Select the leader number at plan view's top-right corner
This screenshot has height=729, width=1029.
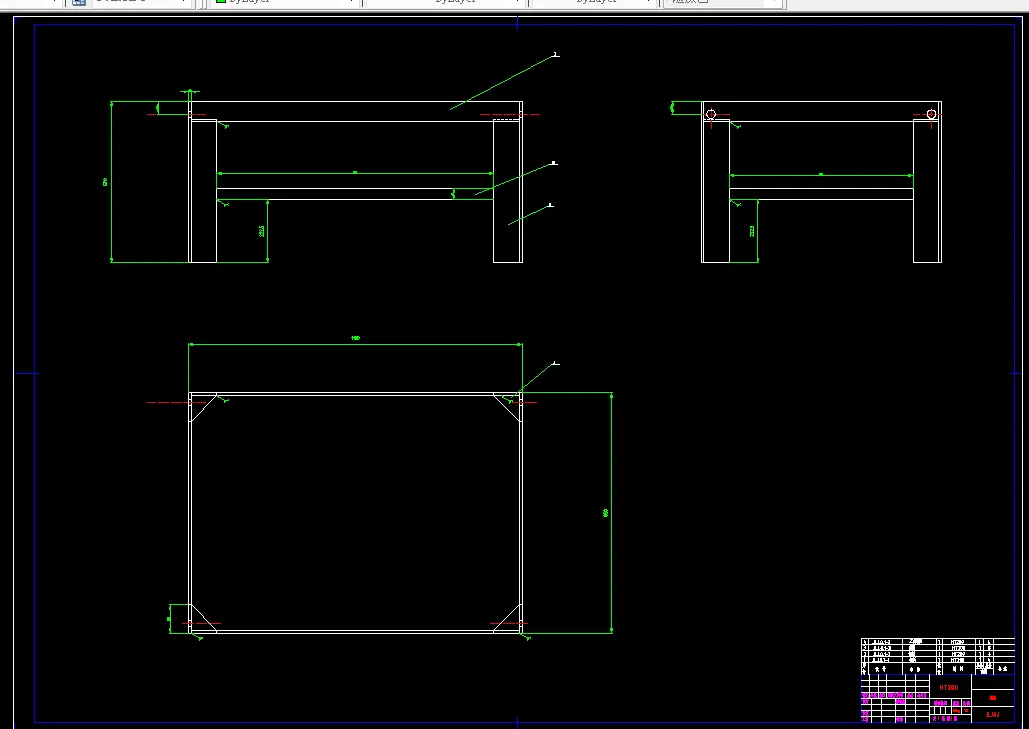click(x=555, y=363)
